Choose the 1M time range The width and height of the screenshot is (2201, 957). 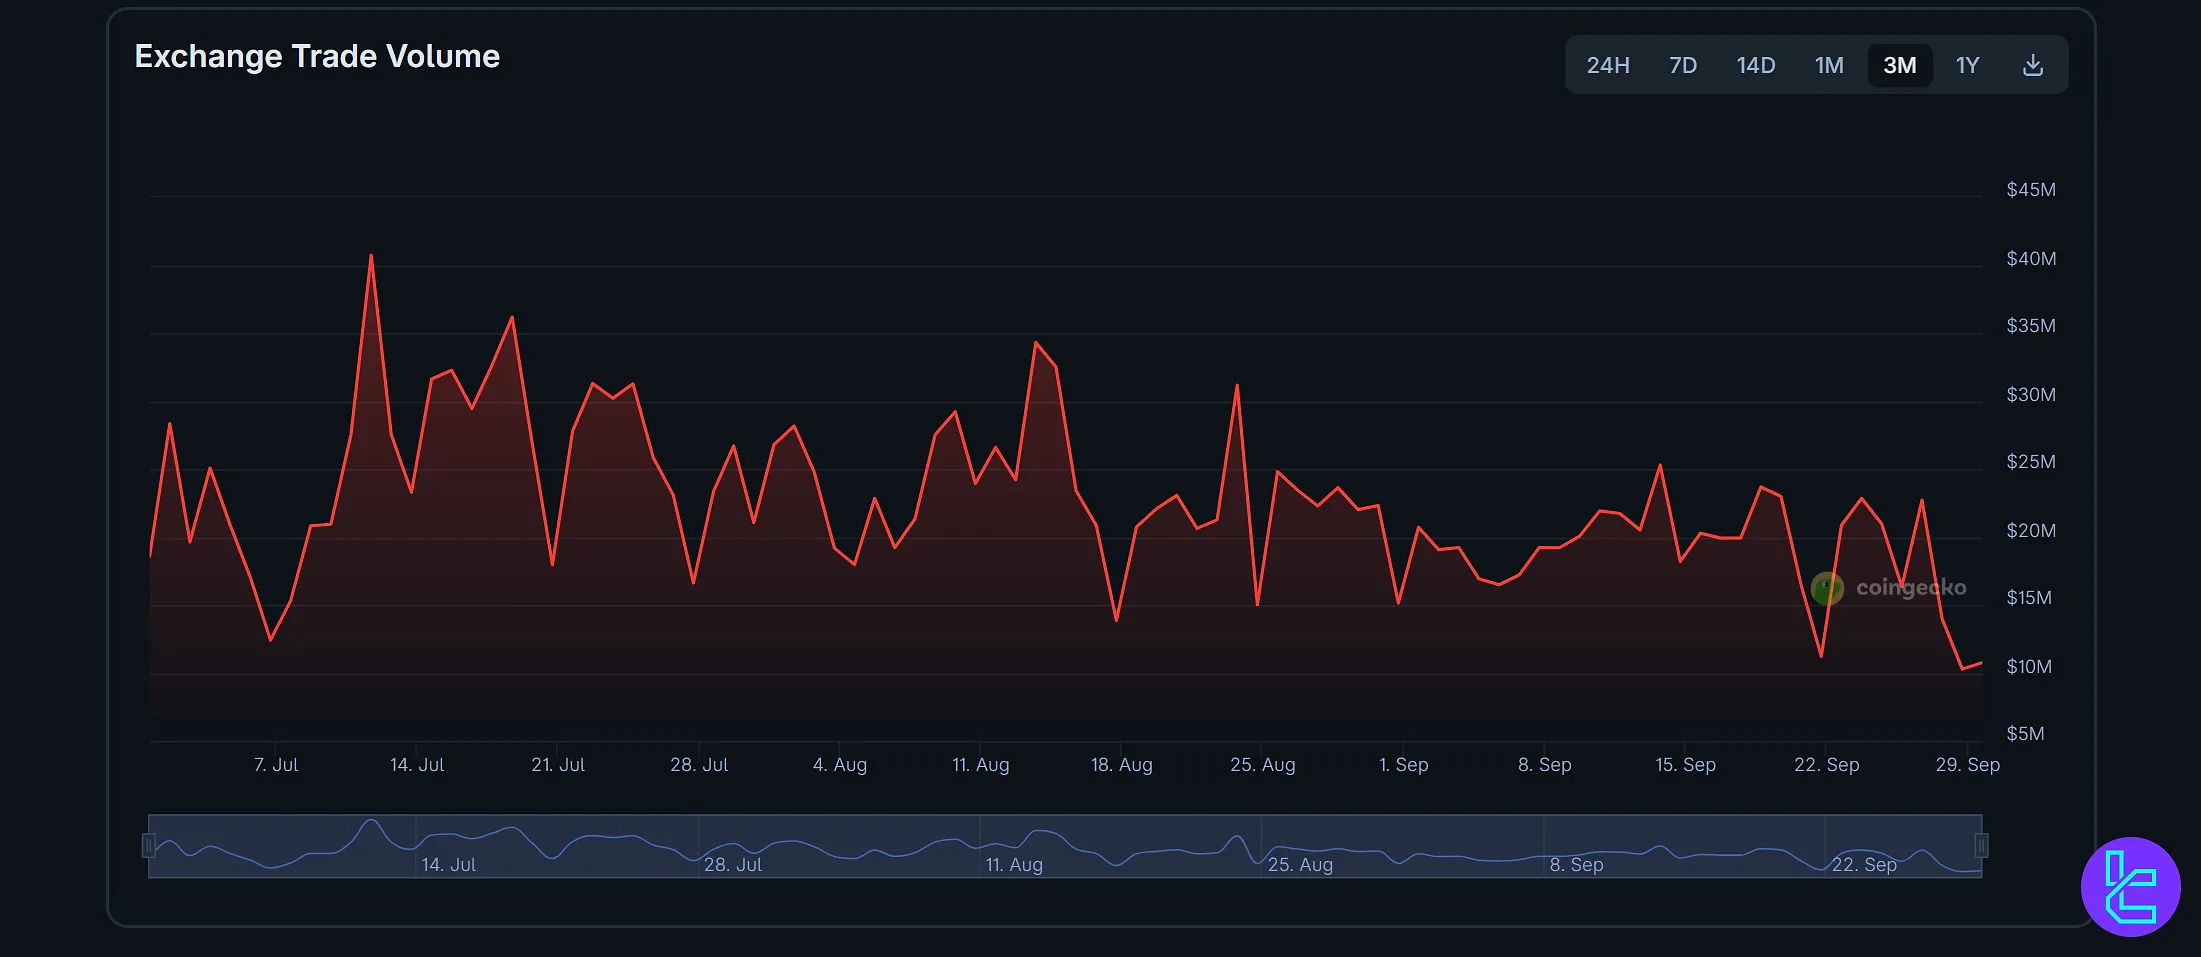[1829, 66]
